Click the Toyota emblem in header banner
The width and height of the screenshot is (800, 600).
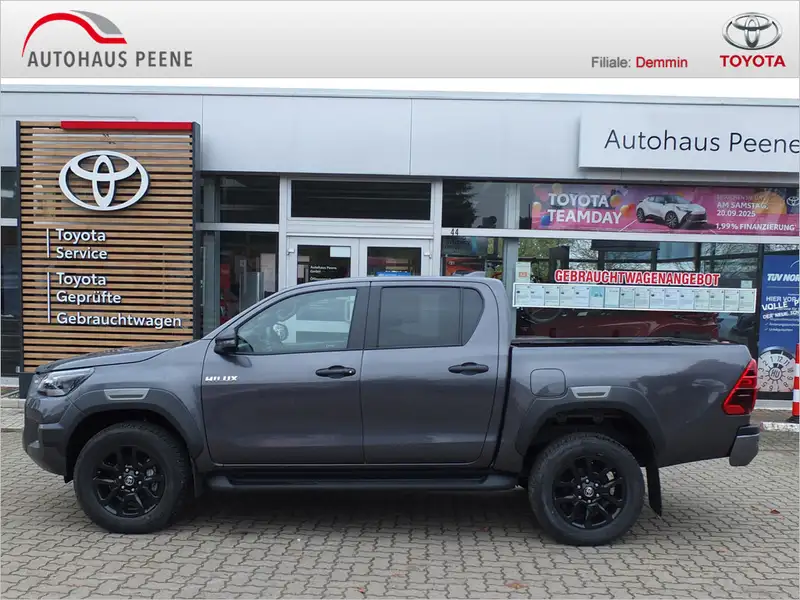click(x=752, y=31)
